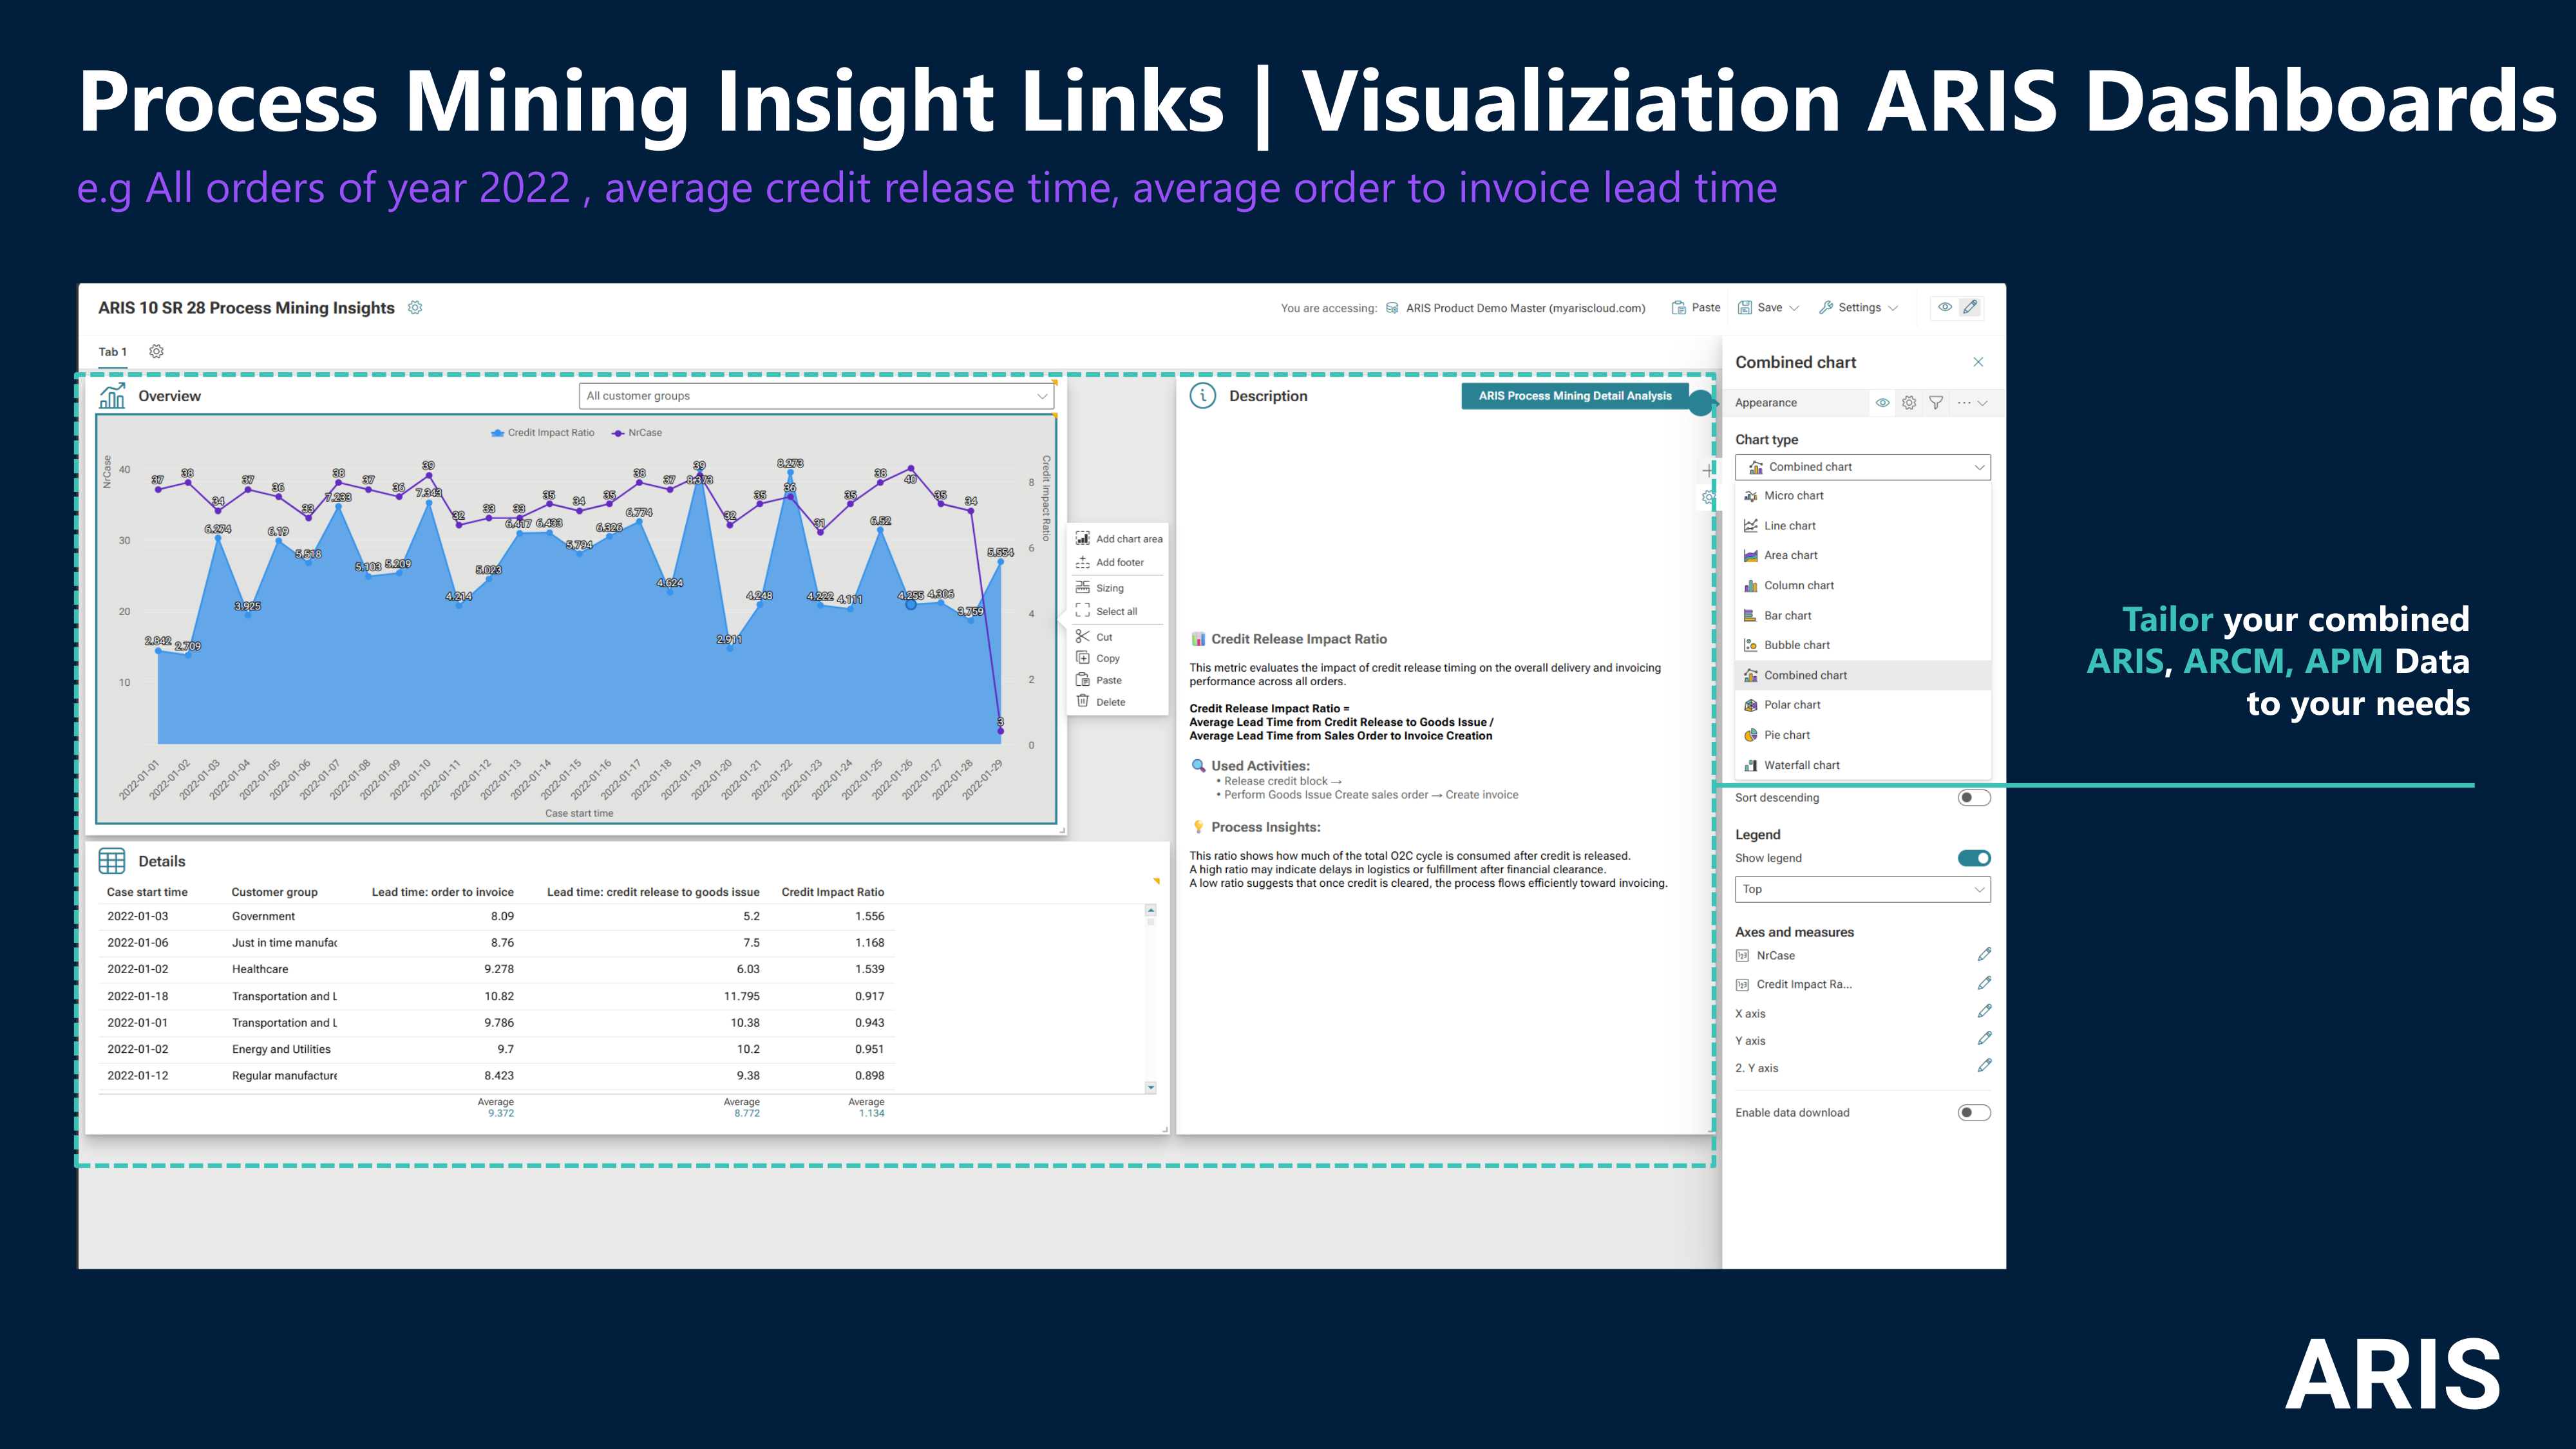Edit the 2. Y axis pencil

pyautogui.click(x=1984, y=1066)
